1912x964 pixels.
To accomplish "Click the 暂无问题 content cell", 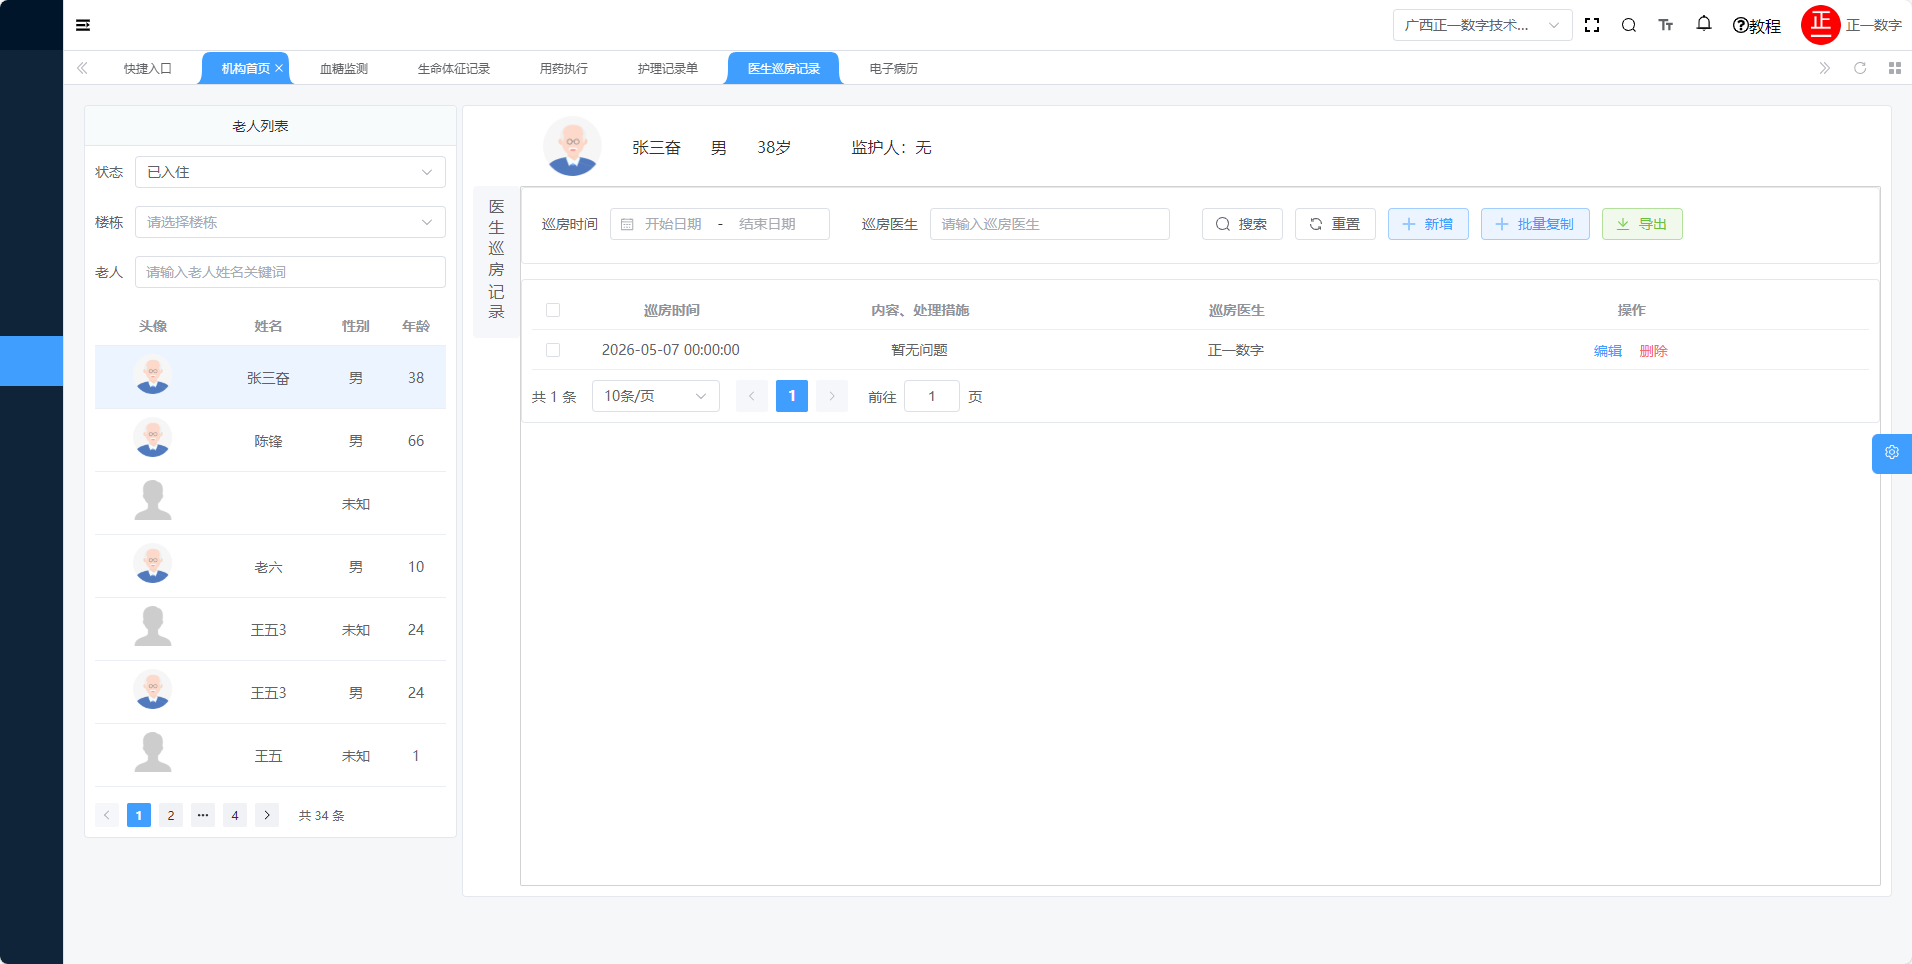I will (919, 350).
